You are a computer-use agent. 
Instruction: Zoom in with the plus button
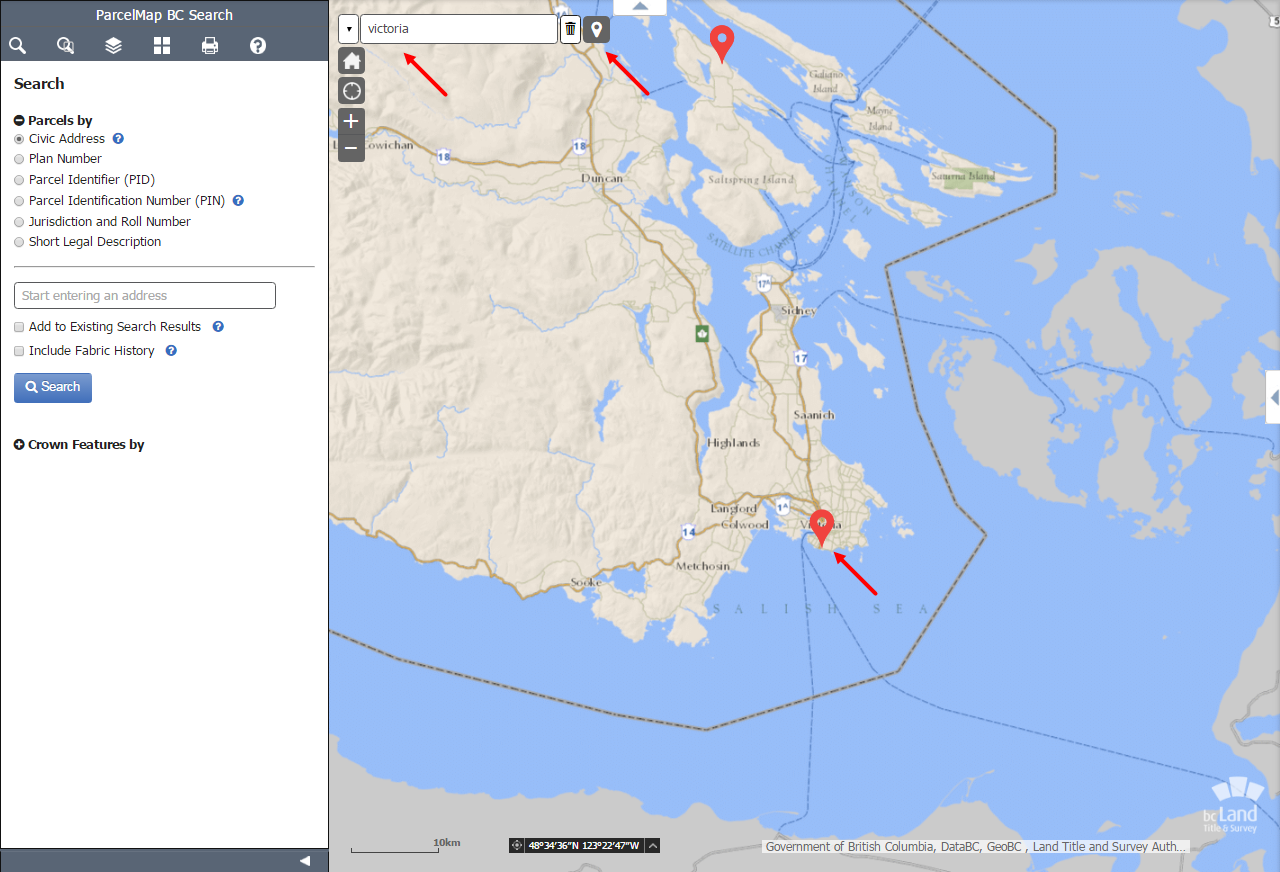point(351,122)
